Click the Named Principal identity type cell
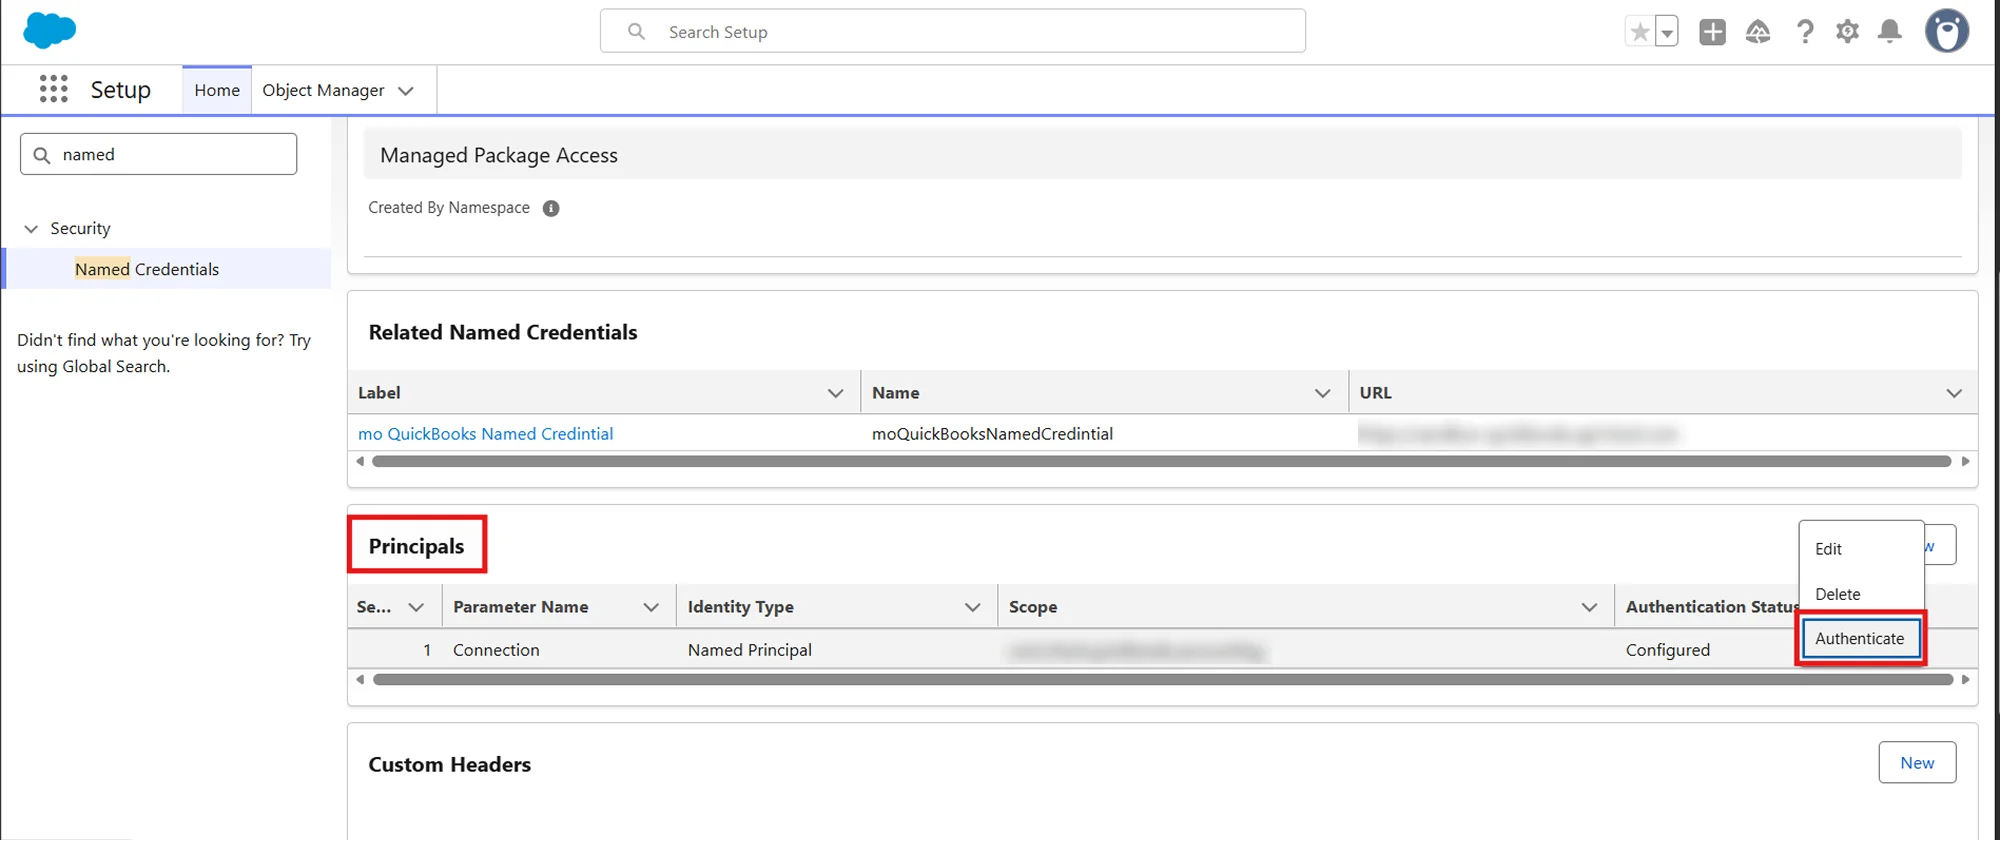This screenshot has height=841, width=2000. [750, 650]
